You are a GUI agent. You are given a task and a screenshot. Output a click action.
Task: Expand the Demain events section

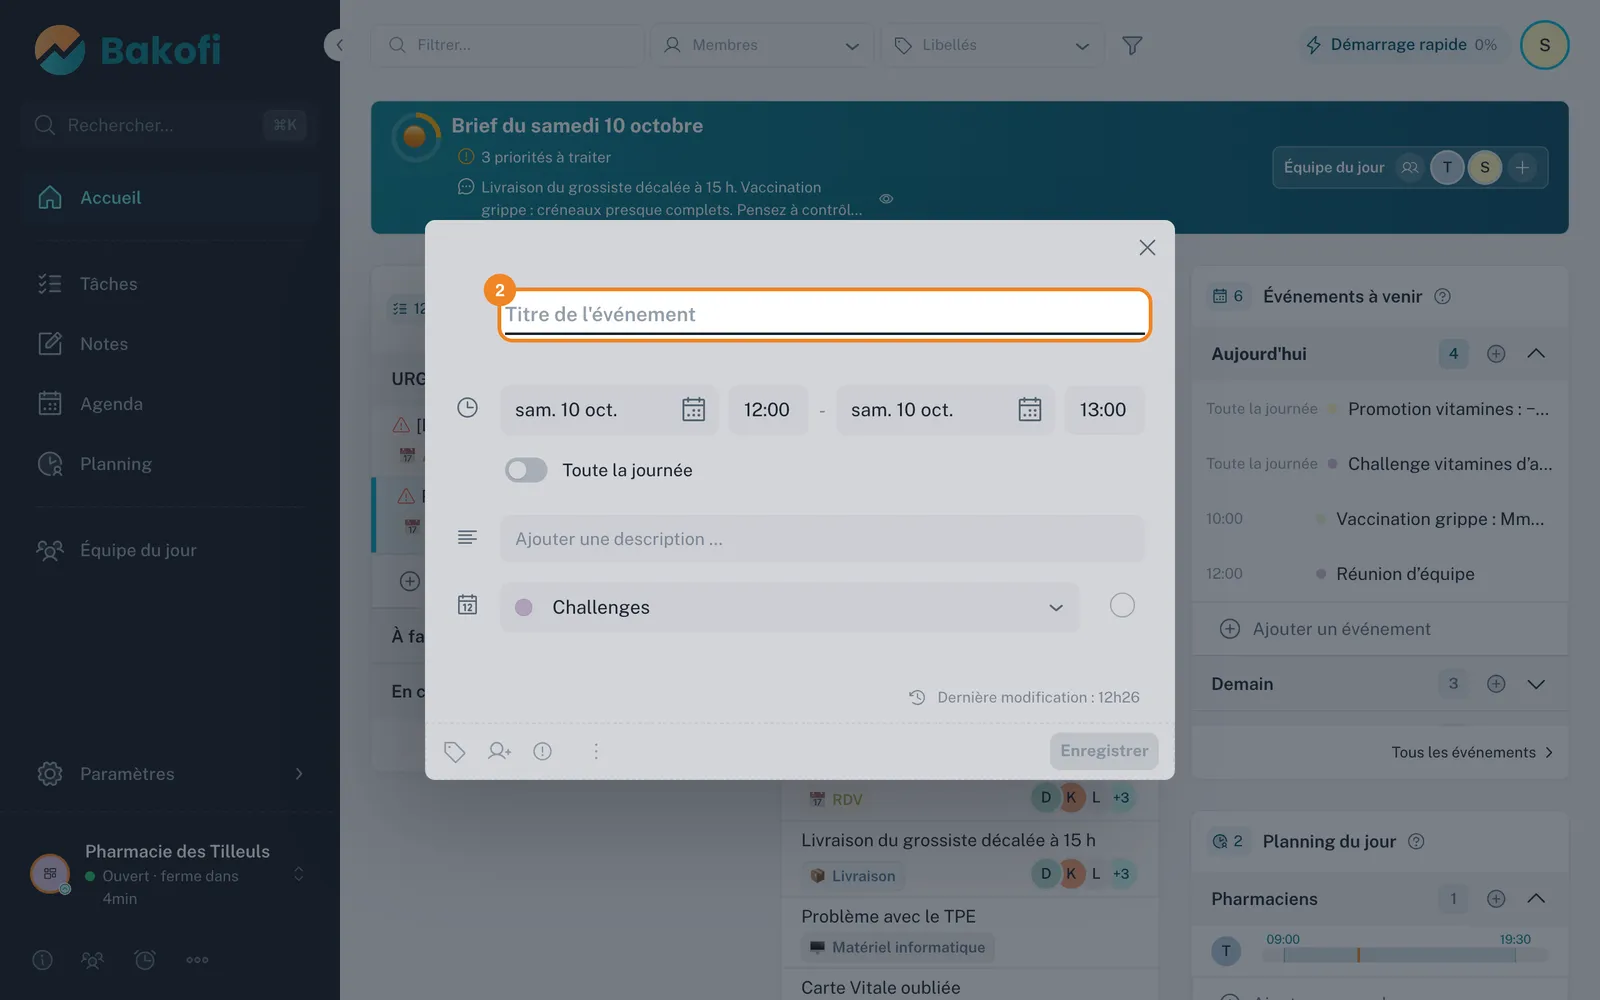tap(1536, 684)
